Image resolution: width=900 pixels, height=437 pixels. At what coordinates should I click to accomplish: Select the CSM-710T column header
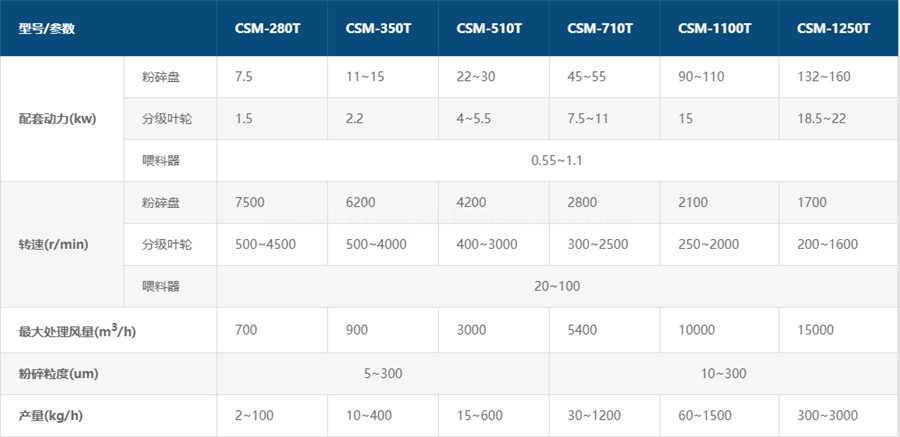tap(600, 28)
